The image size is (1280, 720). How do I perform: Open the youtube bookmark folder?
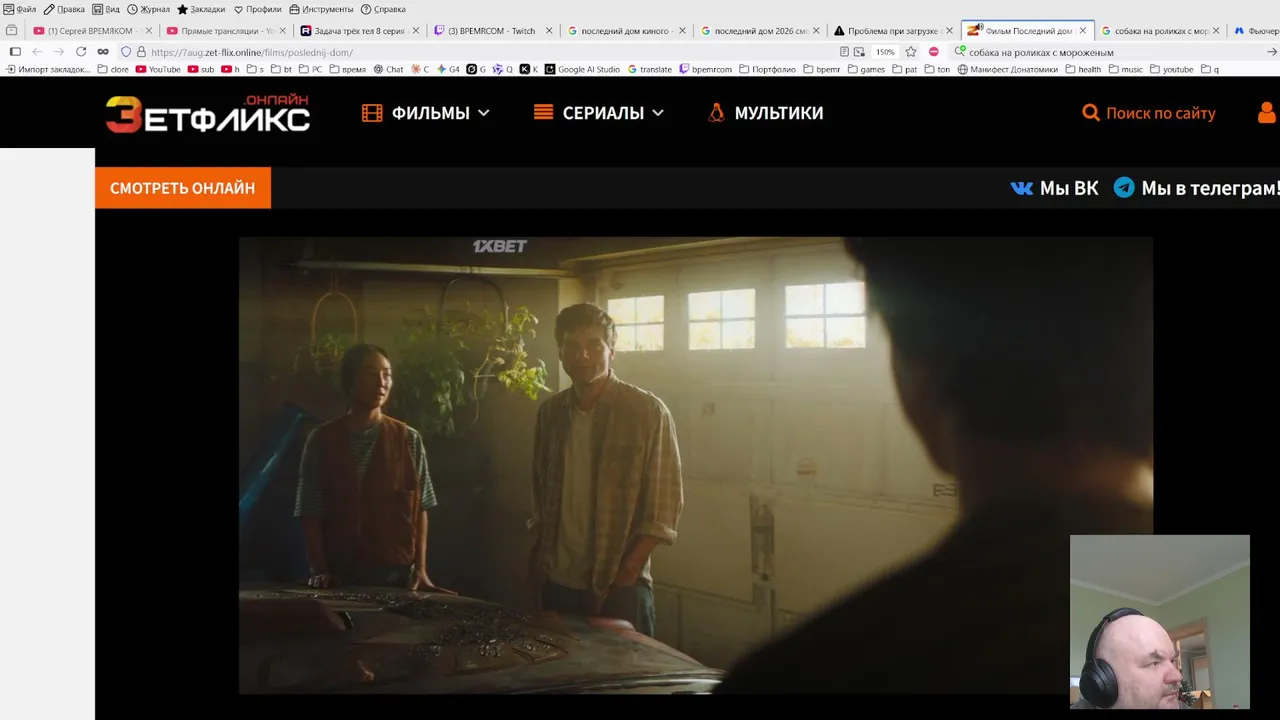click(x=1172, y=70)
